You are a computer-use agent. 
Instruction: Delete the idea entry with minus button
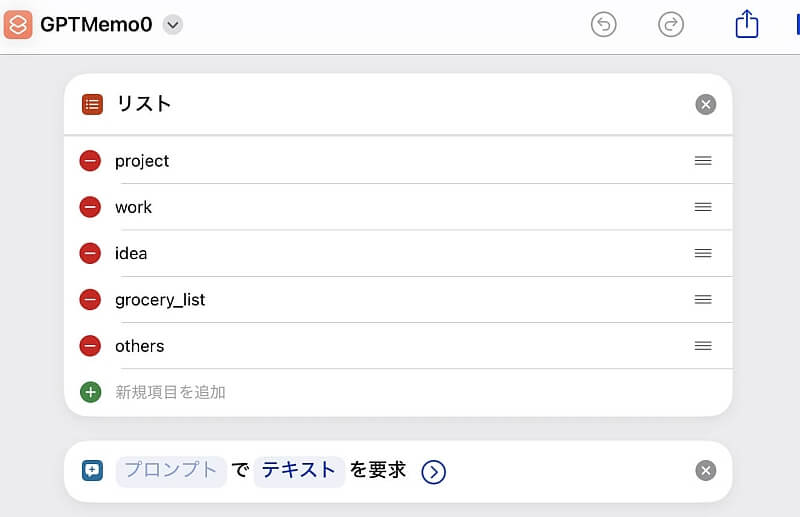coord(90,253)
